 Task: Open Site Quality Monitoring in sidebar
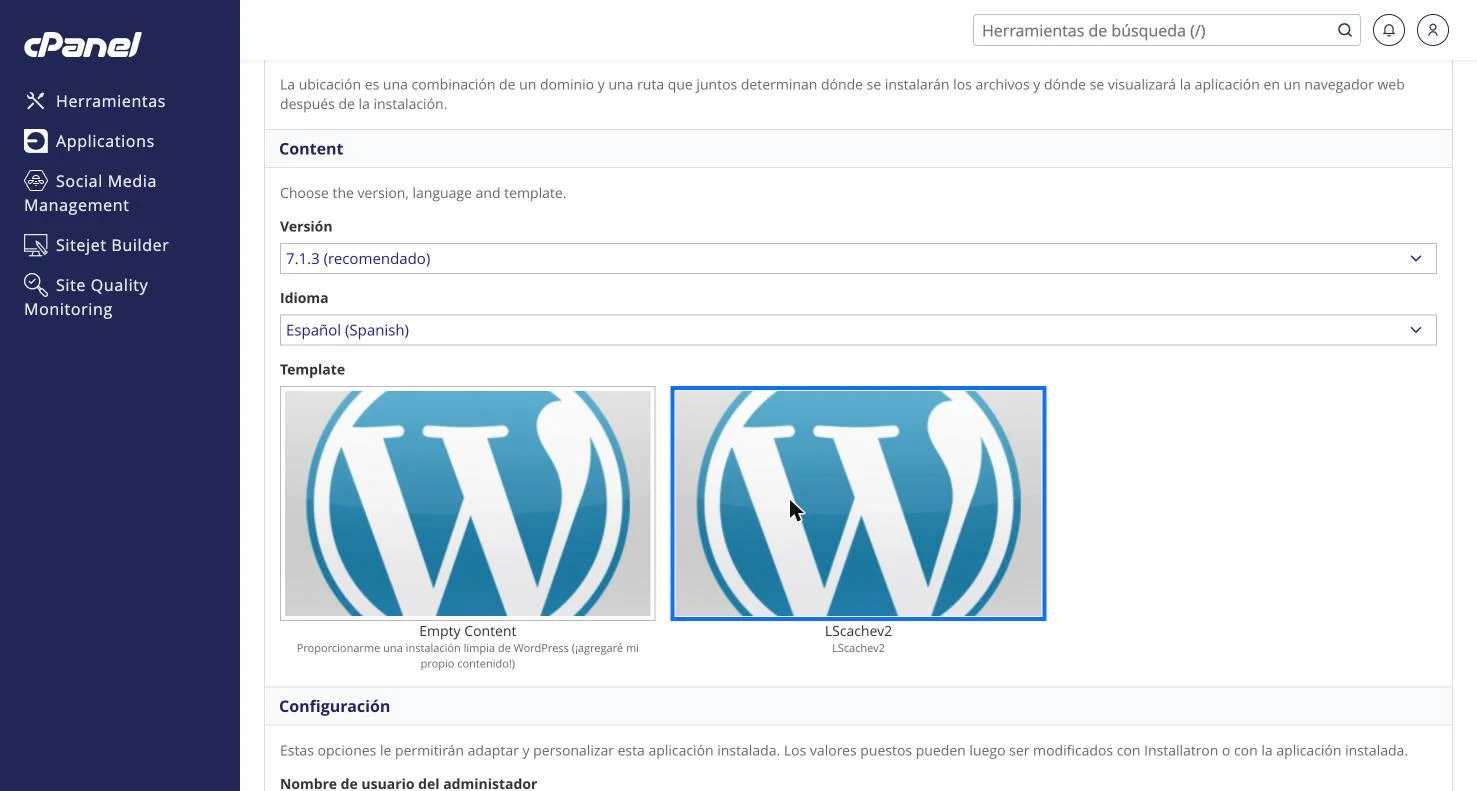86,297
